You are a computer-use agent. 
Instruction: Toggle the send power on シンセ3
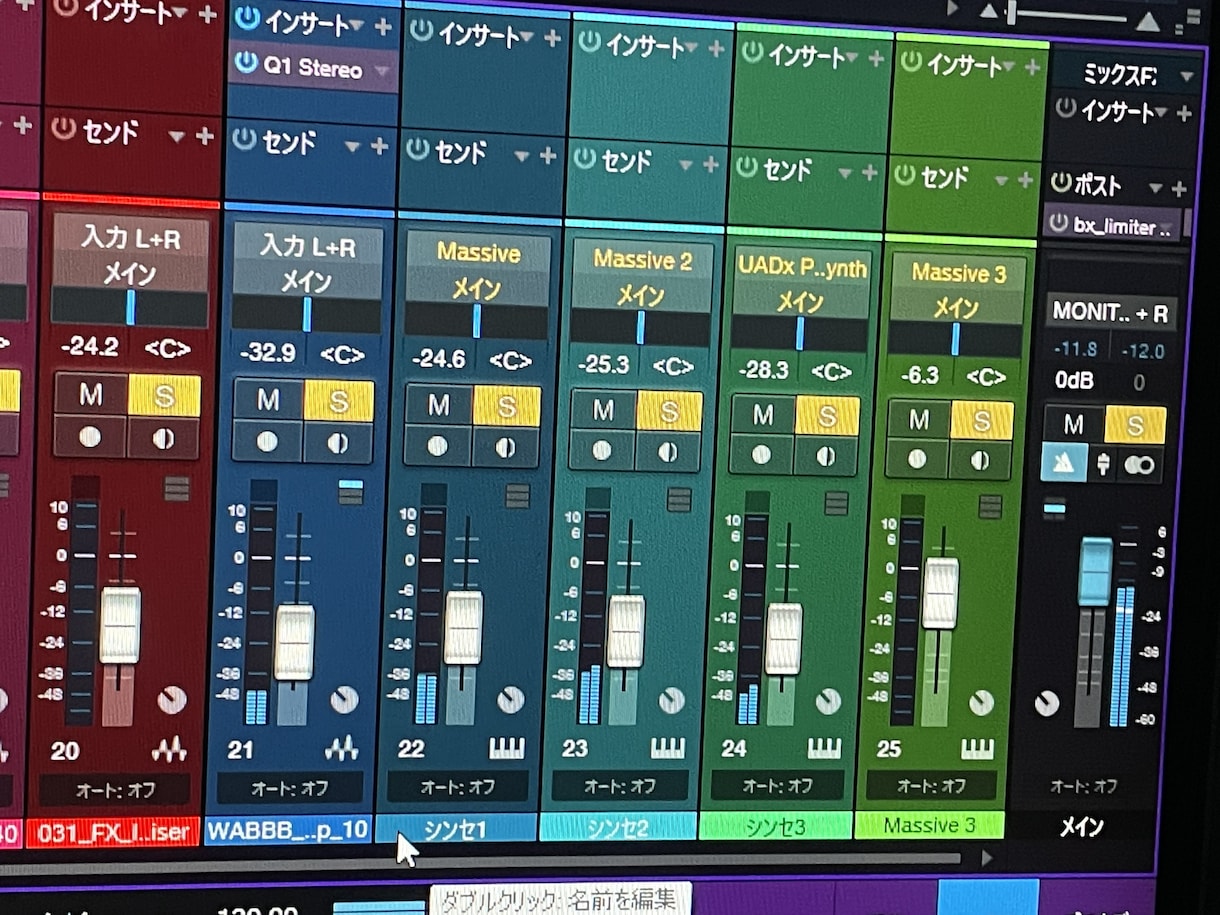tap(746, 165)
